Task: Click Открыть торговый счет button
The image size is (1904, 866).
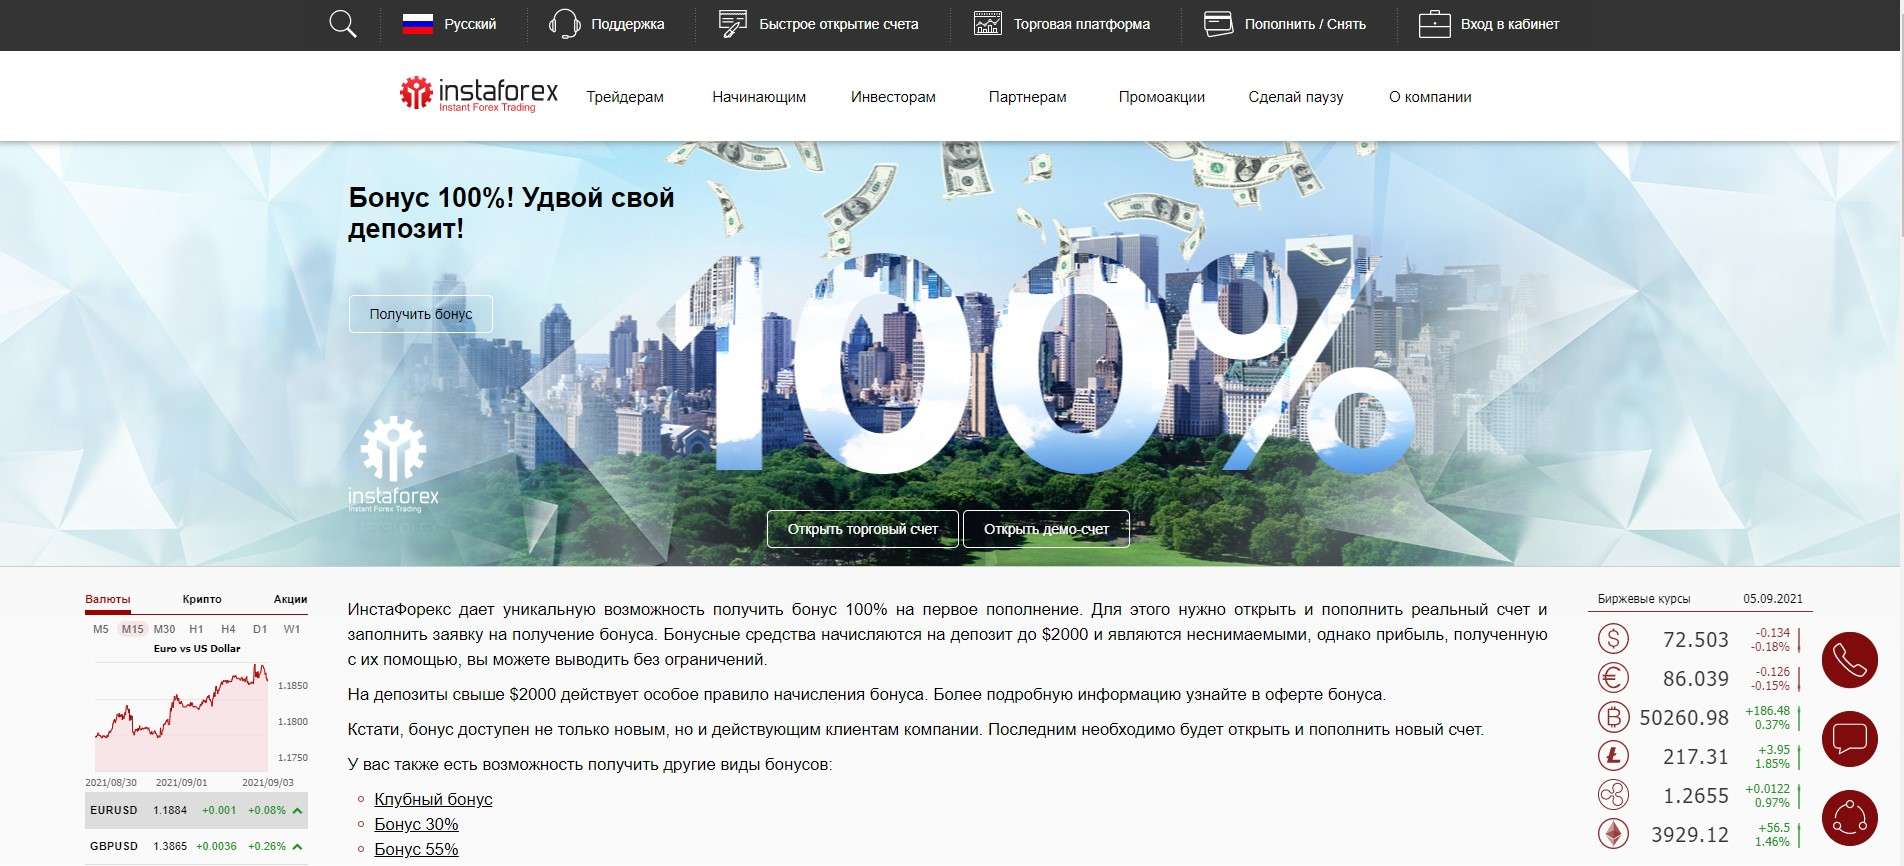Action: [x=863, y=529]
